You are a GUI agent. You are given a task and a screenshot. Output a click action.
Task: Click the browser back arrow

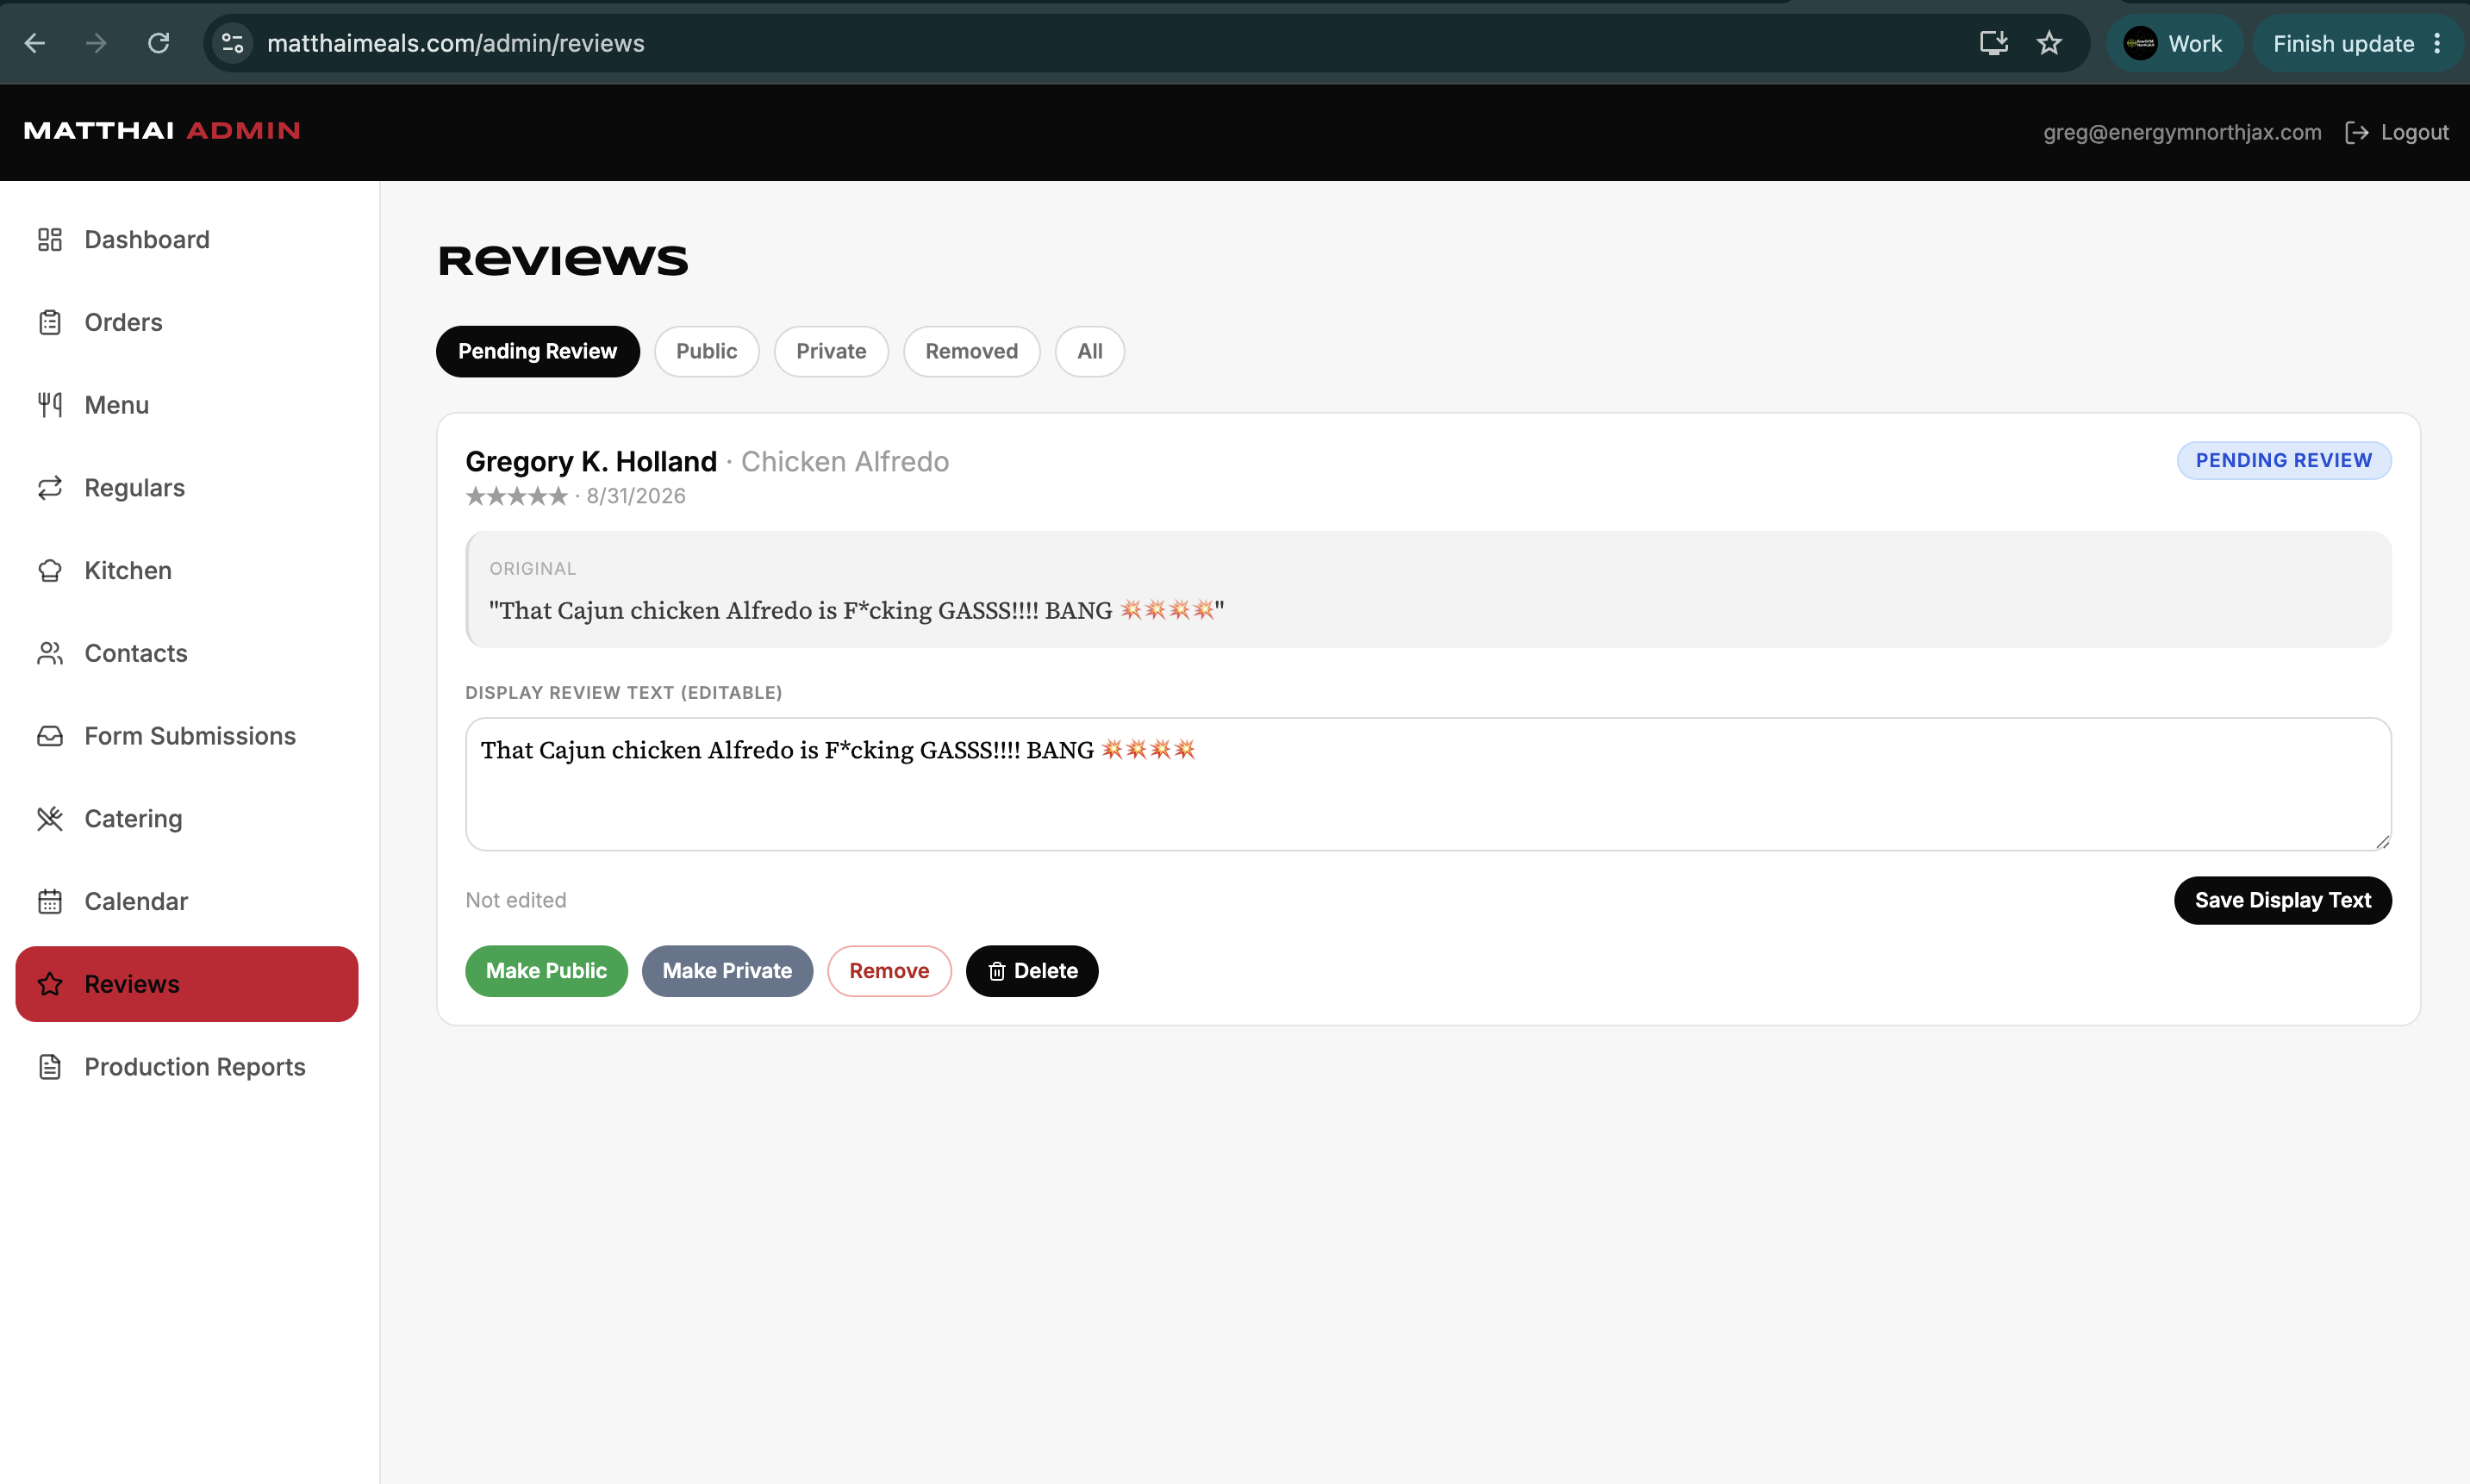pyautogui.click(x=35, y=43)
